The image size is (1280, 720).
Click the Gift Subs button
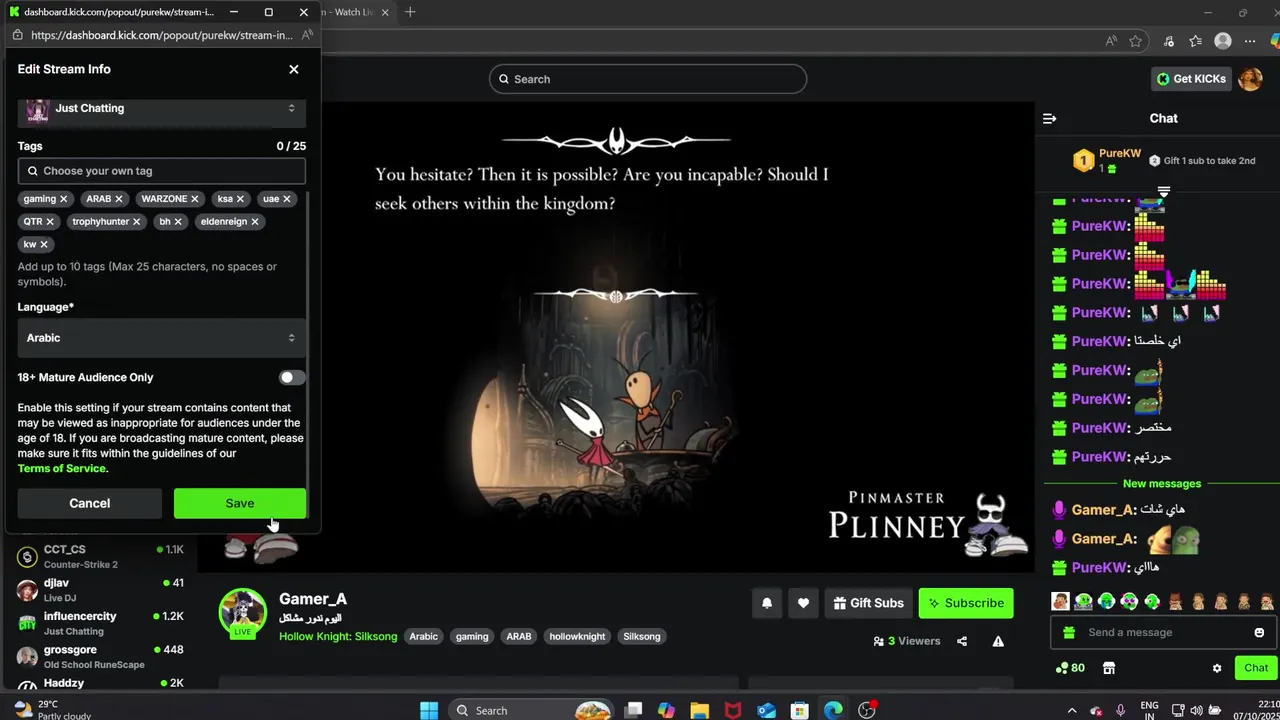[868, 603]
